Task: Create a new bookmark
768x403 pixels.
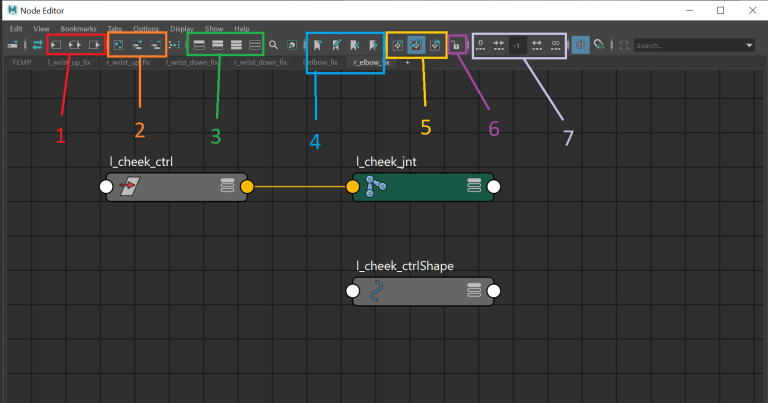Action: [317, 45]
